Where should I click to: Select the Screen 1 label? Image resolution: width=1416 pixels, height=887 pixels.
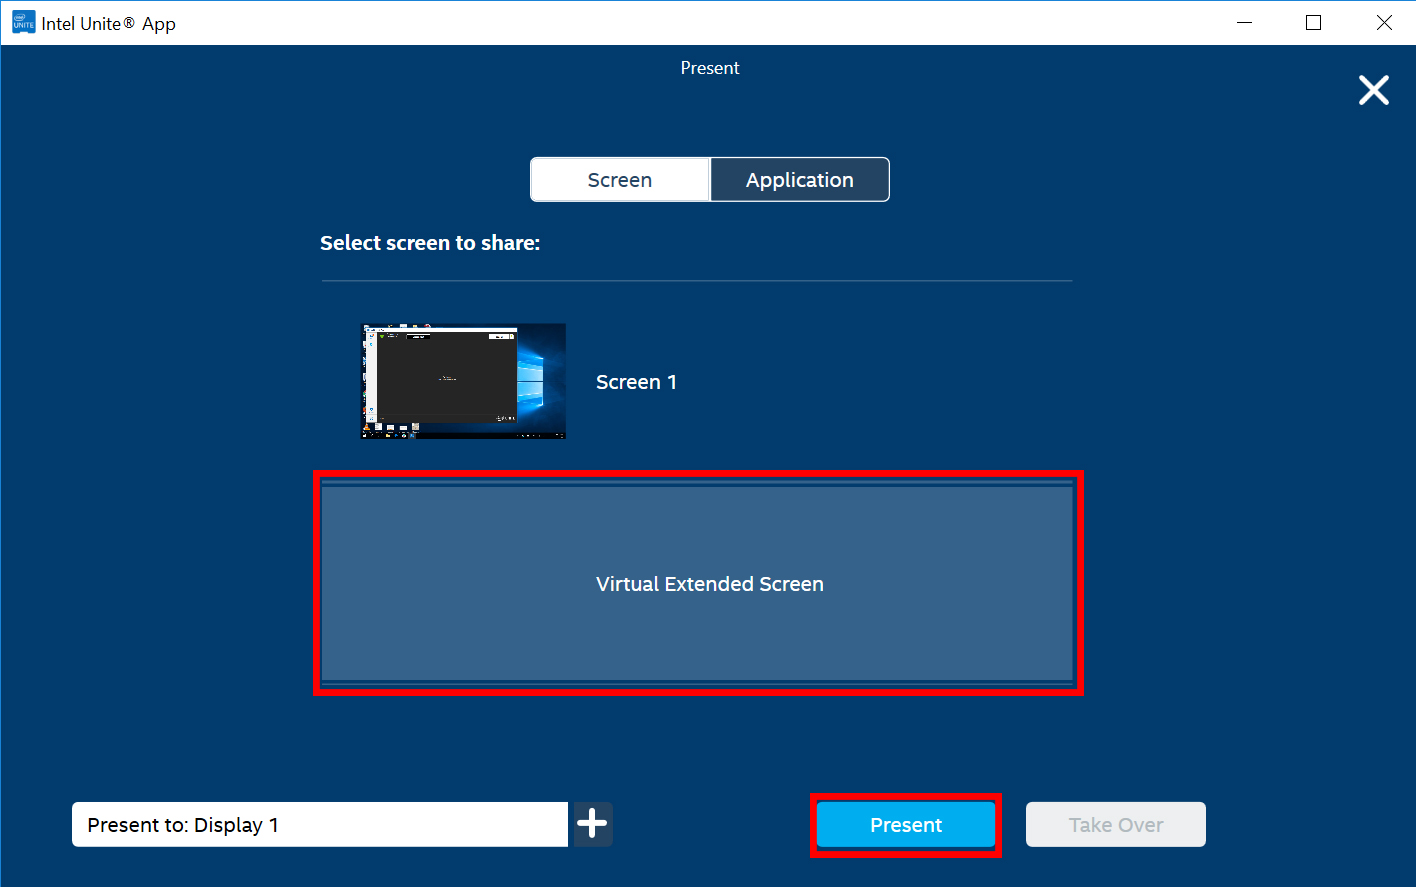click(636, 382)
